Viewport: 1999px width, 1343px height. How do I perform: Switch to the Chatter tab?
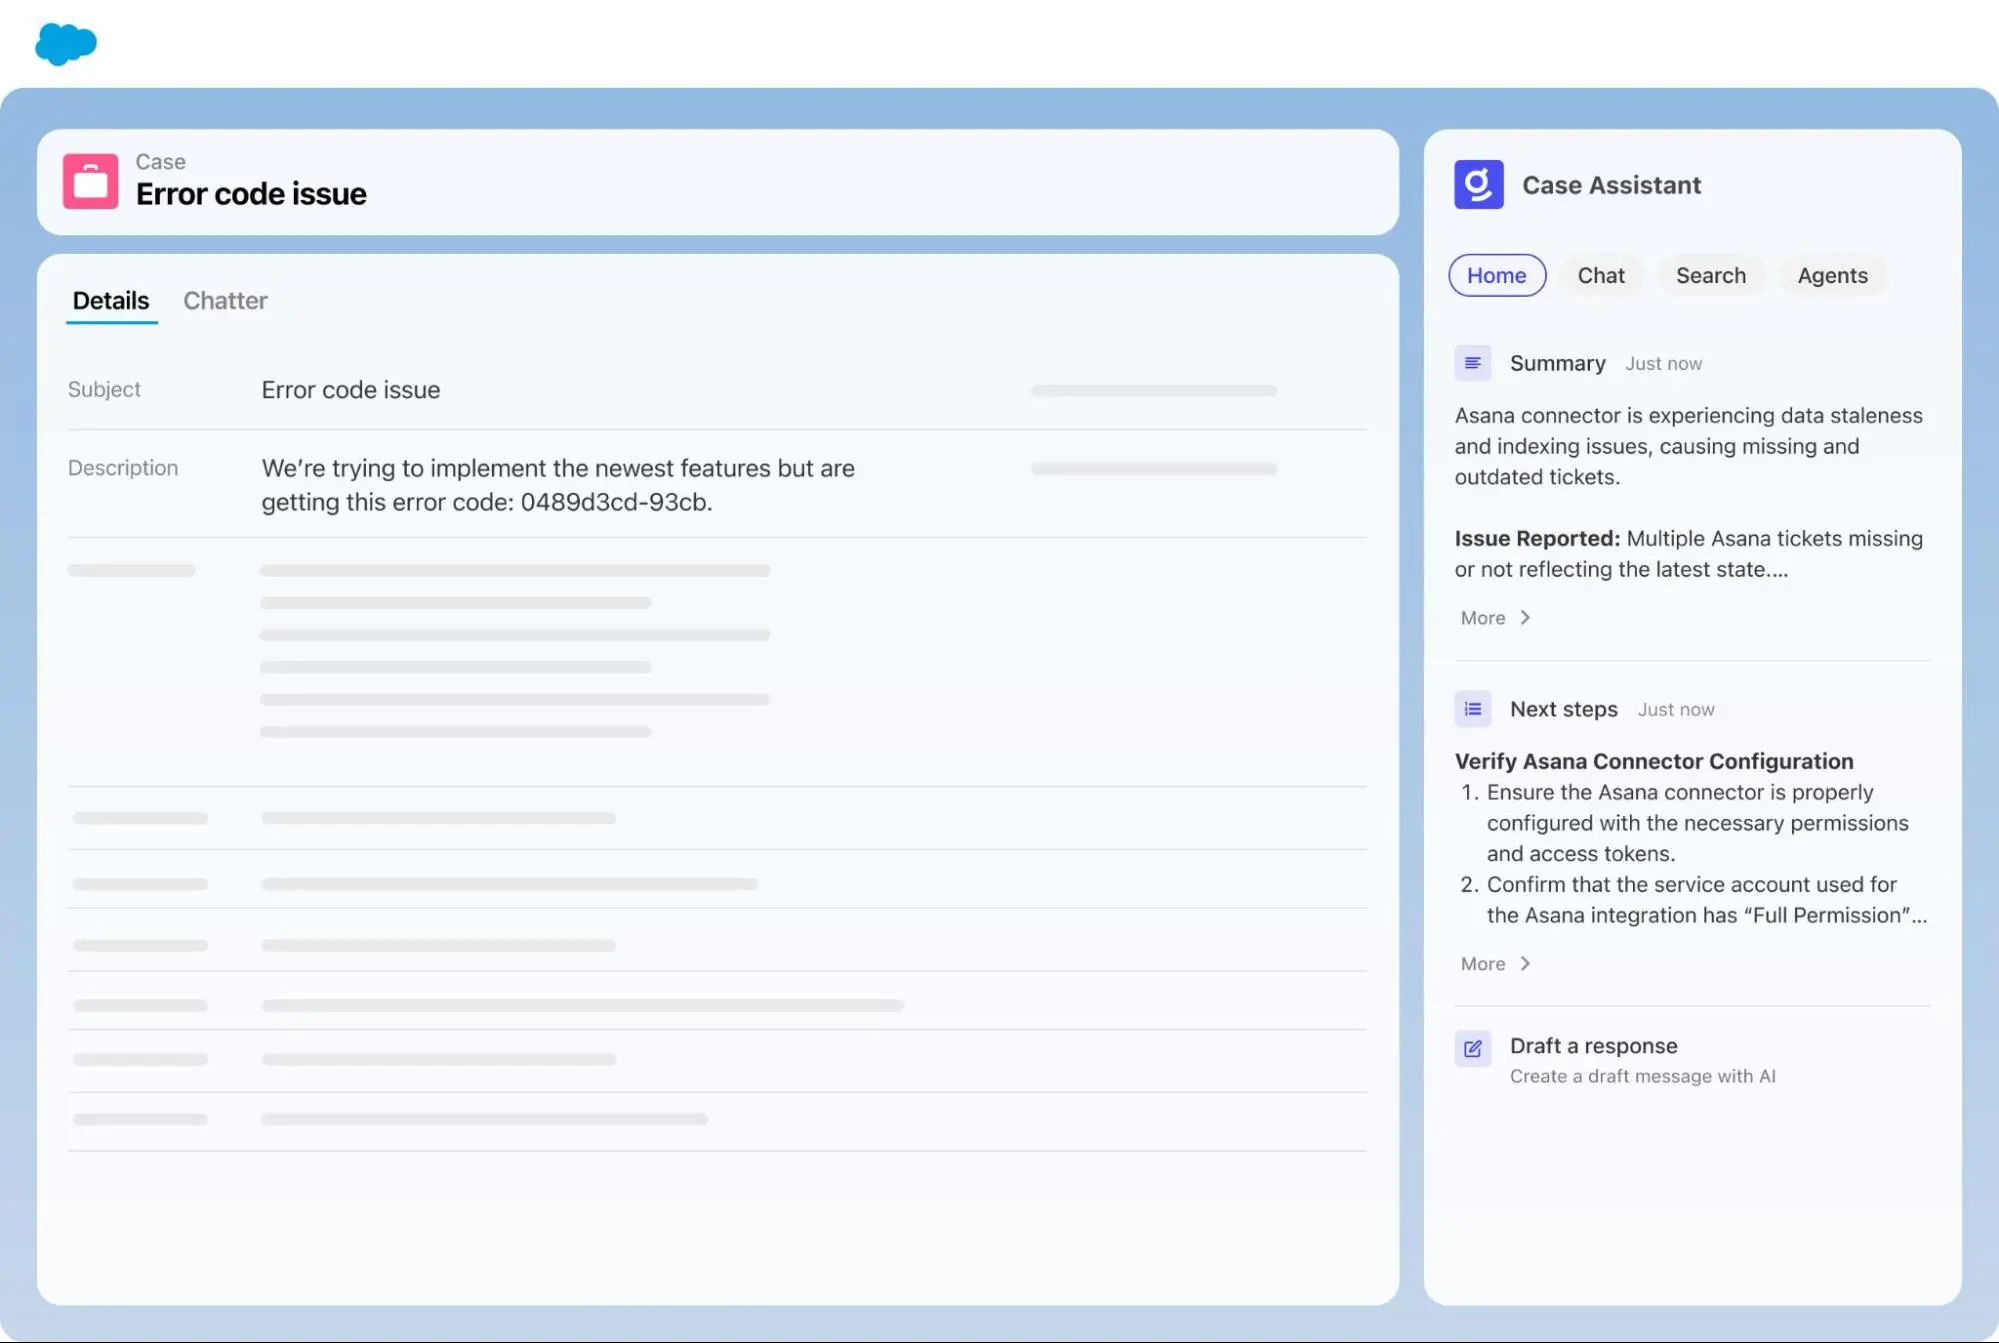(x=225, y=301)
